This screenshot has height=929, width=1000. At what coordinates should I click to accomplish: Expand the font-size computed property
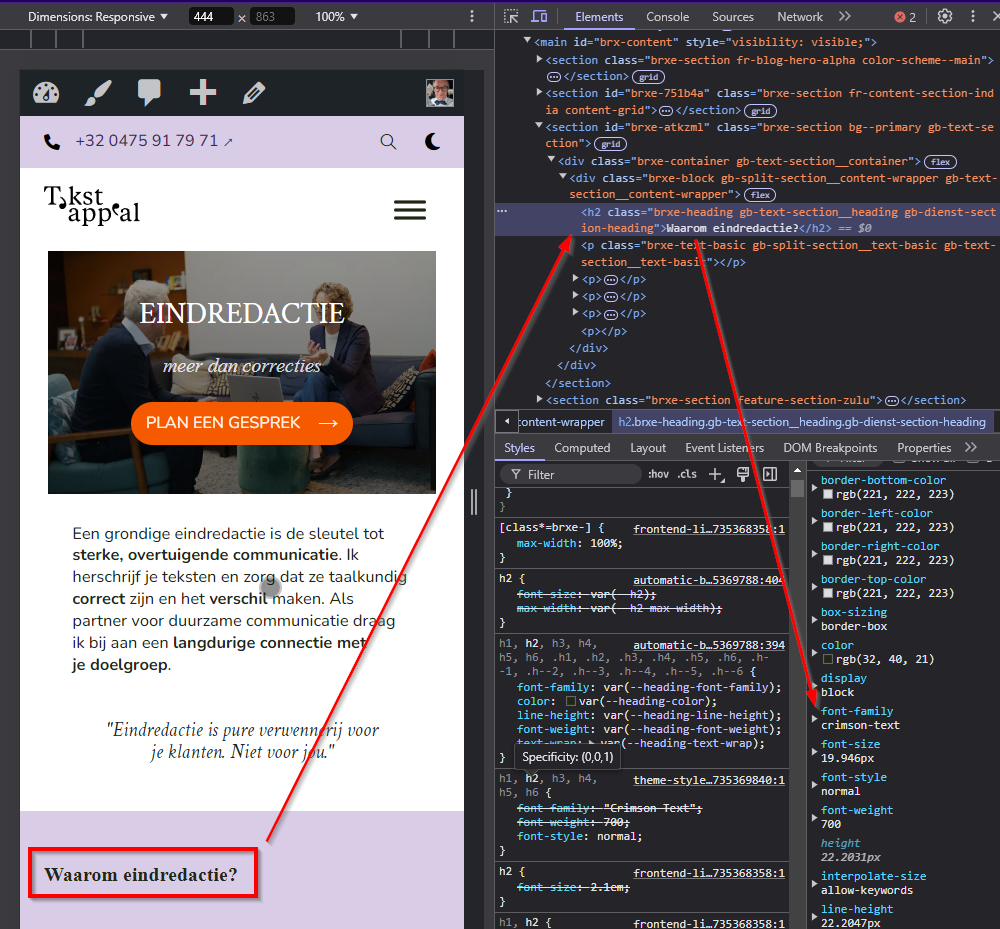coord(814,752)
